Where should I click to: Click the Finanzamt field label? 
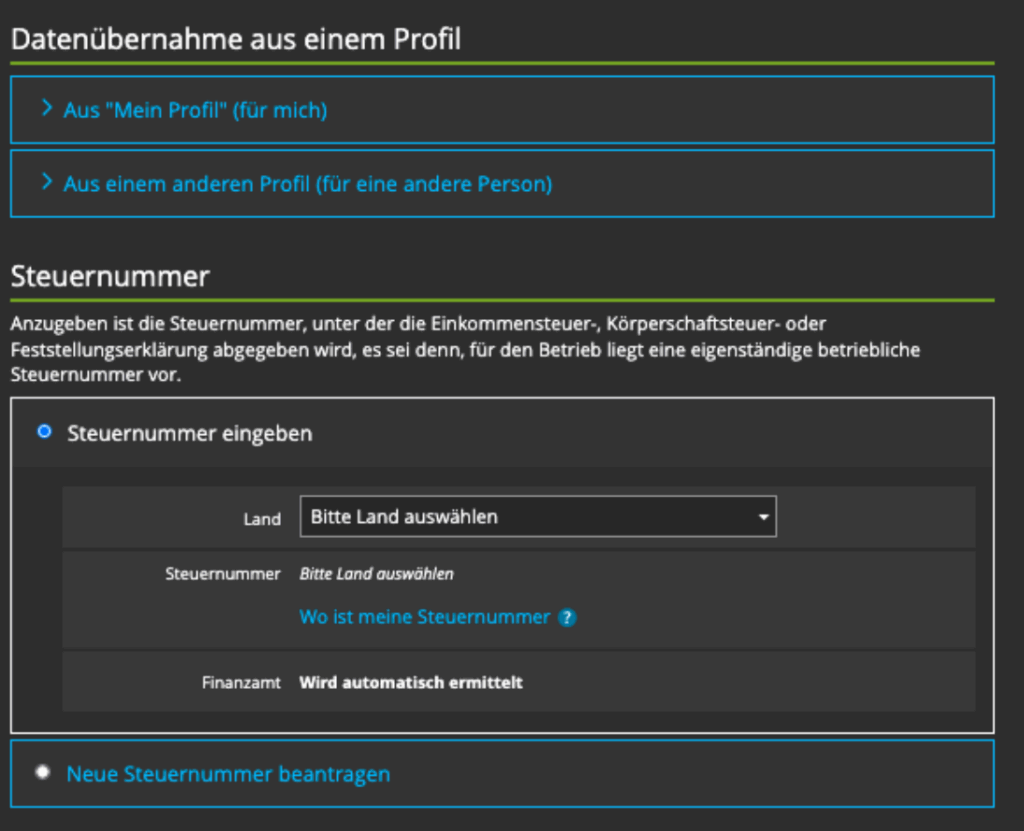pos(241,683)
